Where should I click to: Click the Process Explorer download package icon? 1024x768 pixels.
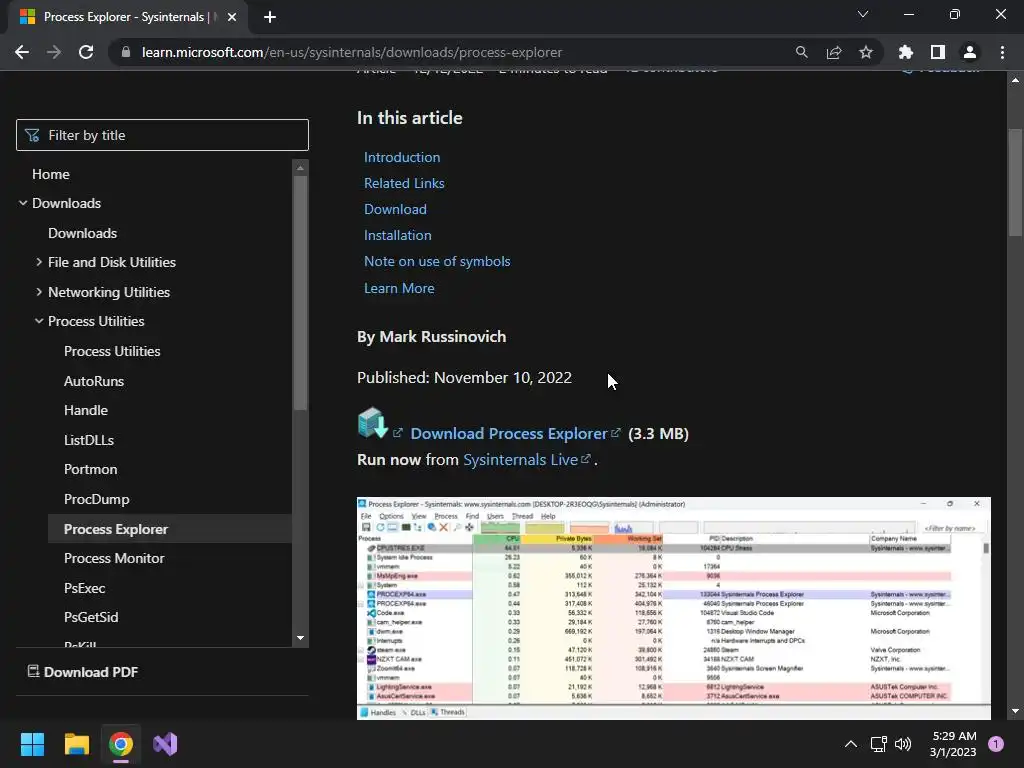[x=373, y=423]
